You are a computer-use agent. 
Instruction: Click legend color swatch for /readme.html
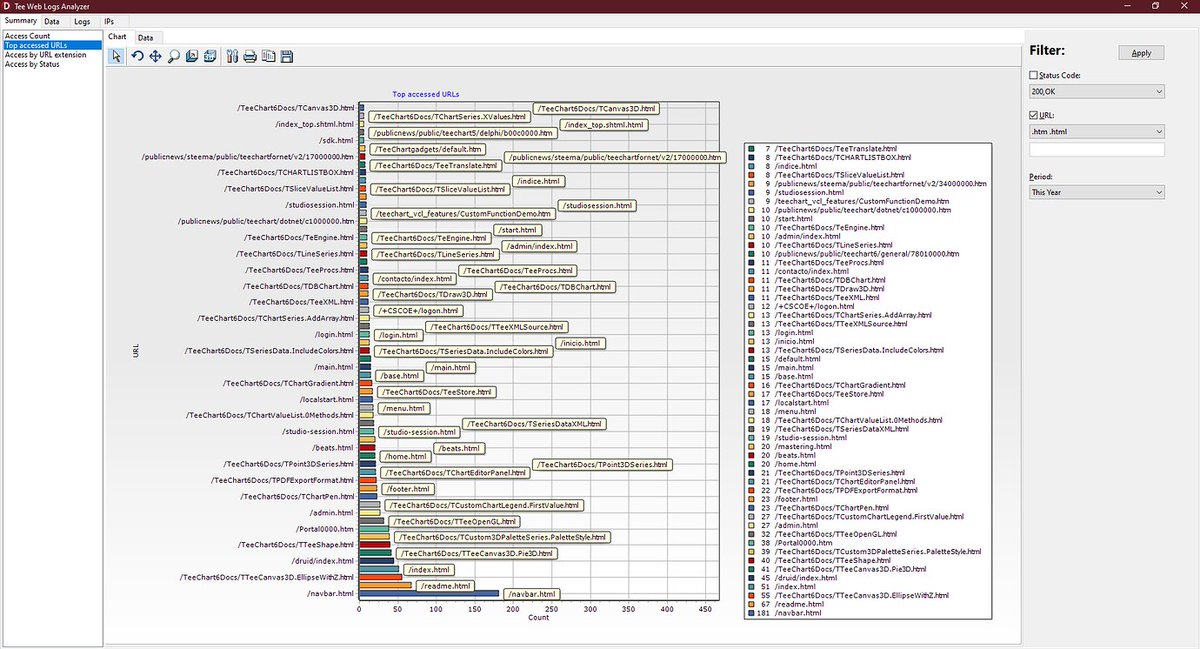tap(751, 604)
